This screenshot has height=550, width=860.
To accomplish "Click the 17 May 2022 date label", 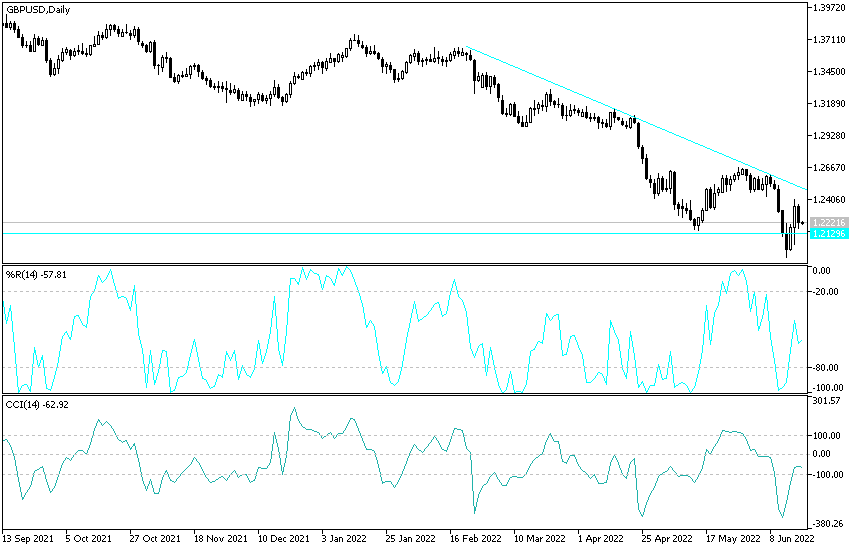I will click(733, 538).
